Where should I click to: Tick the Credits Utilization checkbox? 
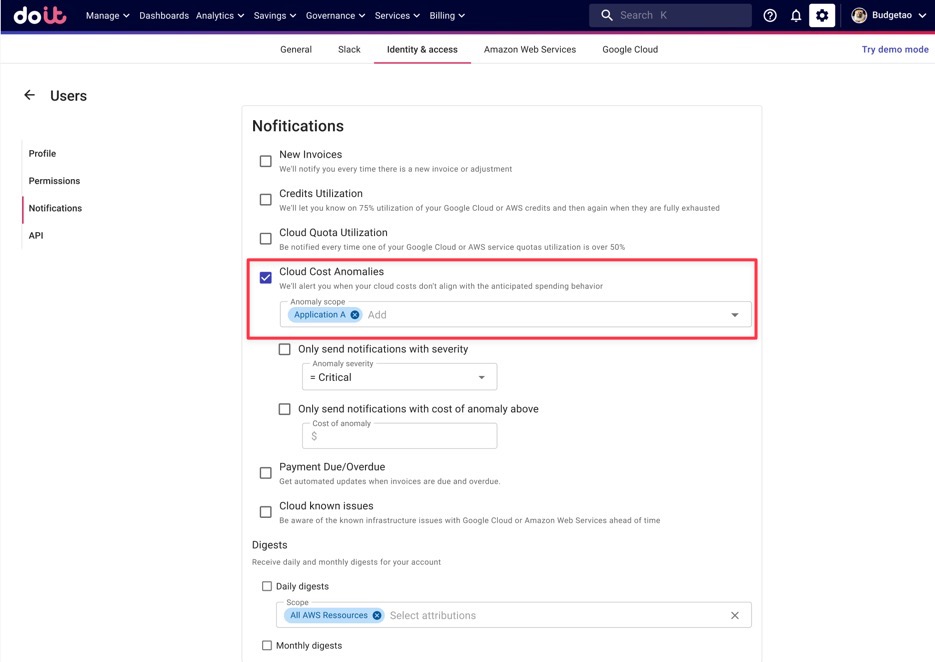click(x=265, y=200)
